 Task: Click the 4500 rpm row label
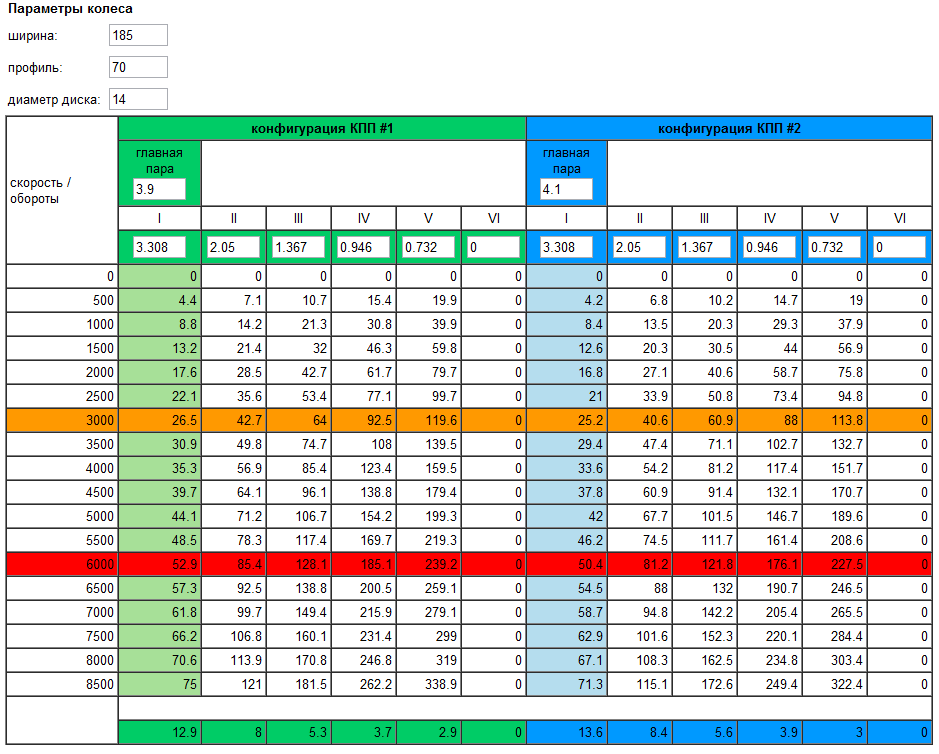[x=62, y=492]
